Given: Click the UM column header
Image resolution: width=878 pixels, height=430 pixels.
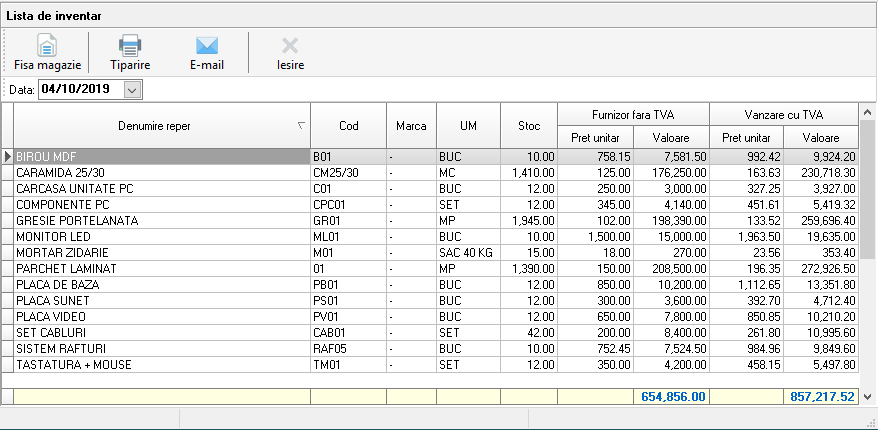Looking at the screenshot, I should point(468,126).
